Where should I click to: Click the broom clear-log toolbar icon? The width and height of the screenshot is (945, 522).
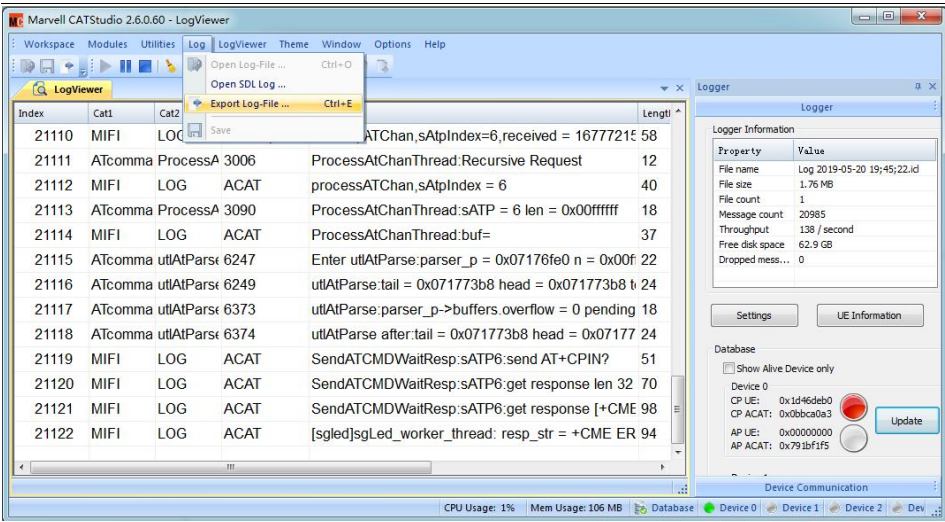pos(170,65)
